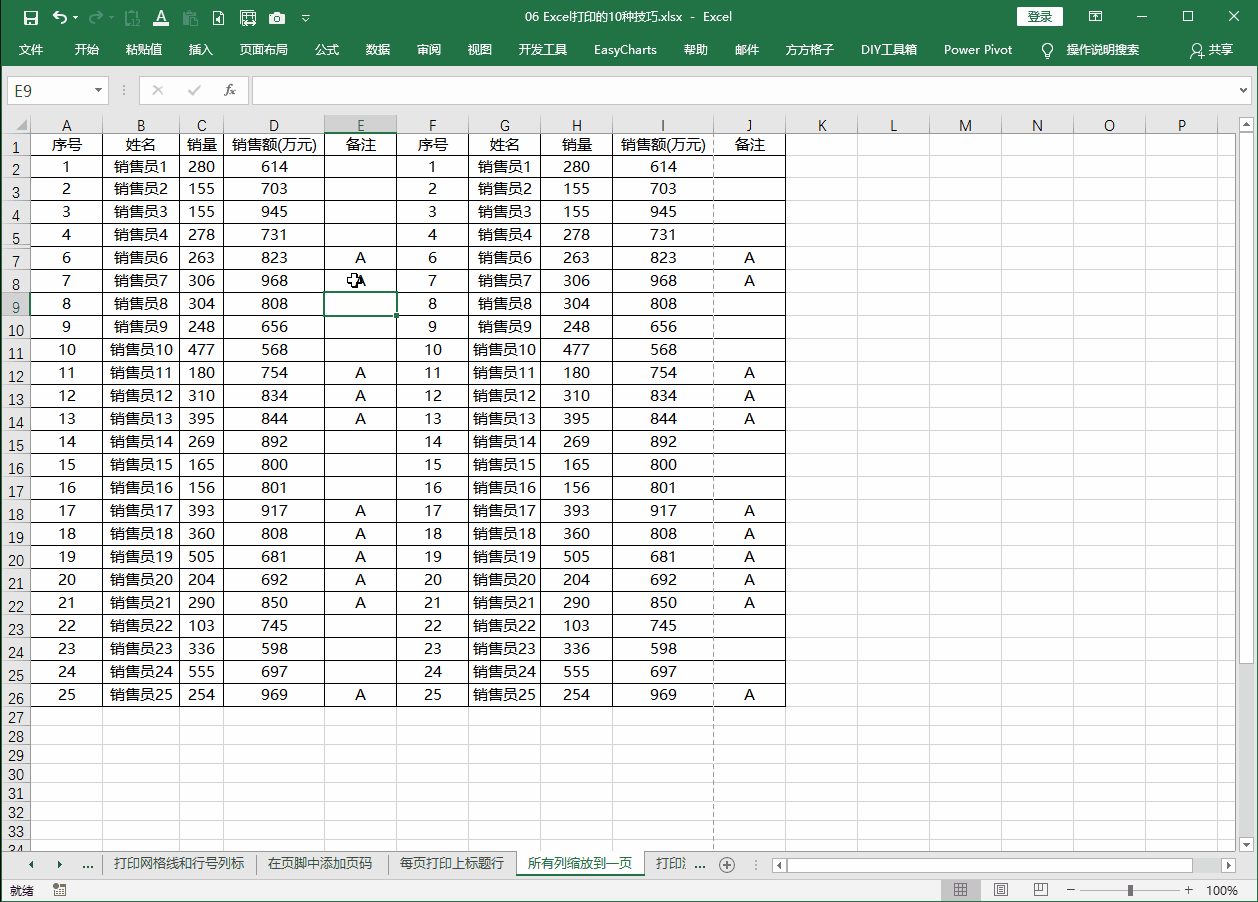
Task: Click sheet tab scroll right arrow
Action: pos(59,864)
